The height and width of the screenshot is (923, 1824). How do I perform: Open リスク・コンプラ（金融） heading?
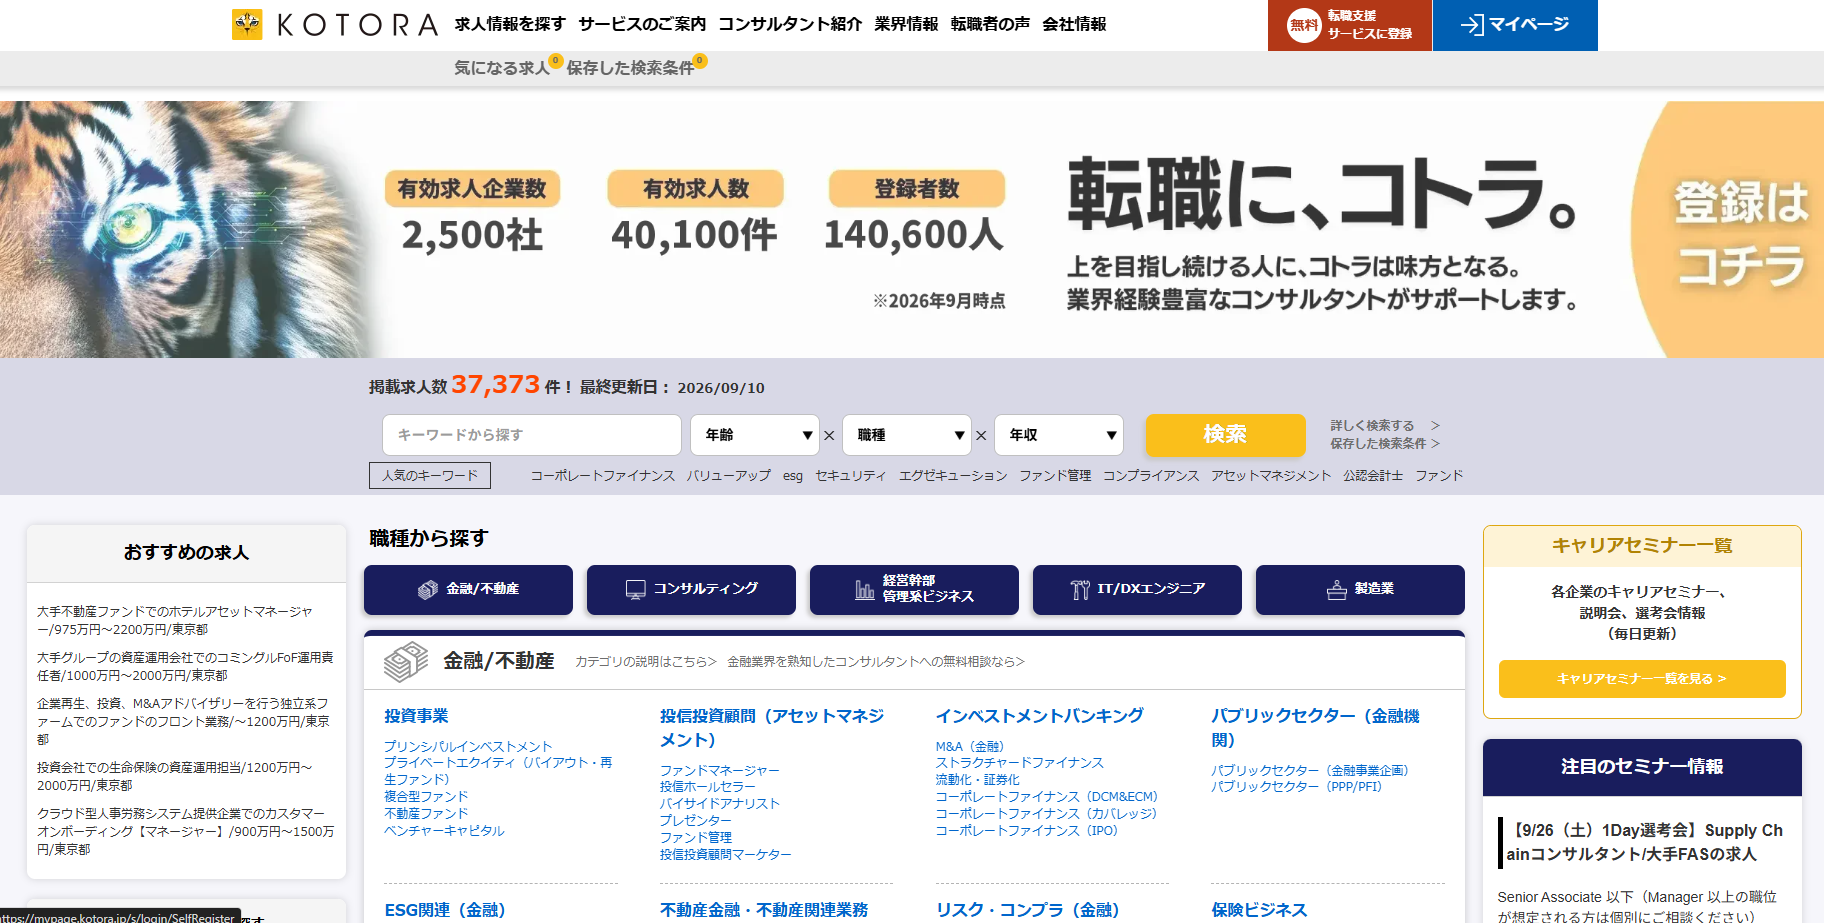pyautogui.click(x=1028, y=910)
